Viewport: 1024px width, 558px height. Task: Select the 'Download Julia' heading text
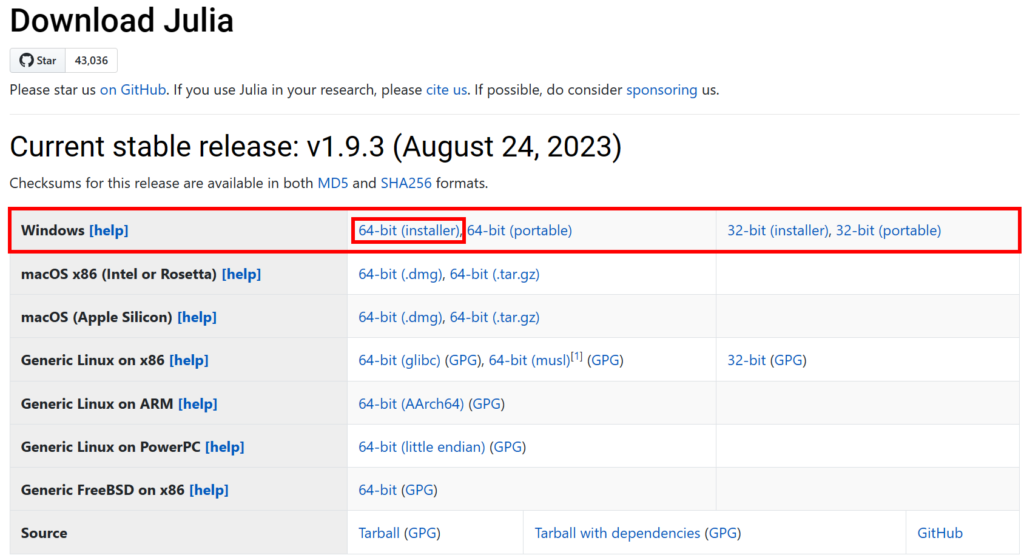pos(121,20)
